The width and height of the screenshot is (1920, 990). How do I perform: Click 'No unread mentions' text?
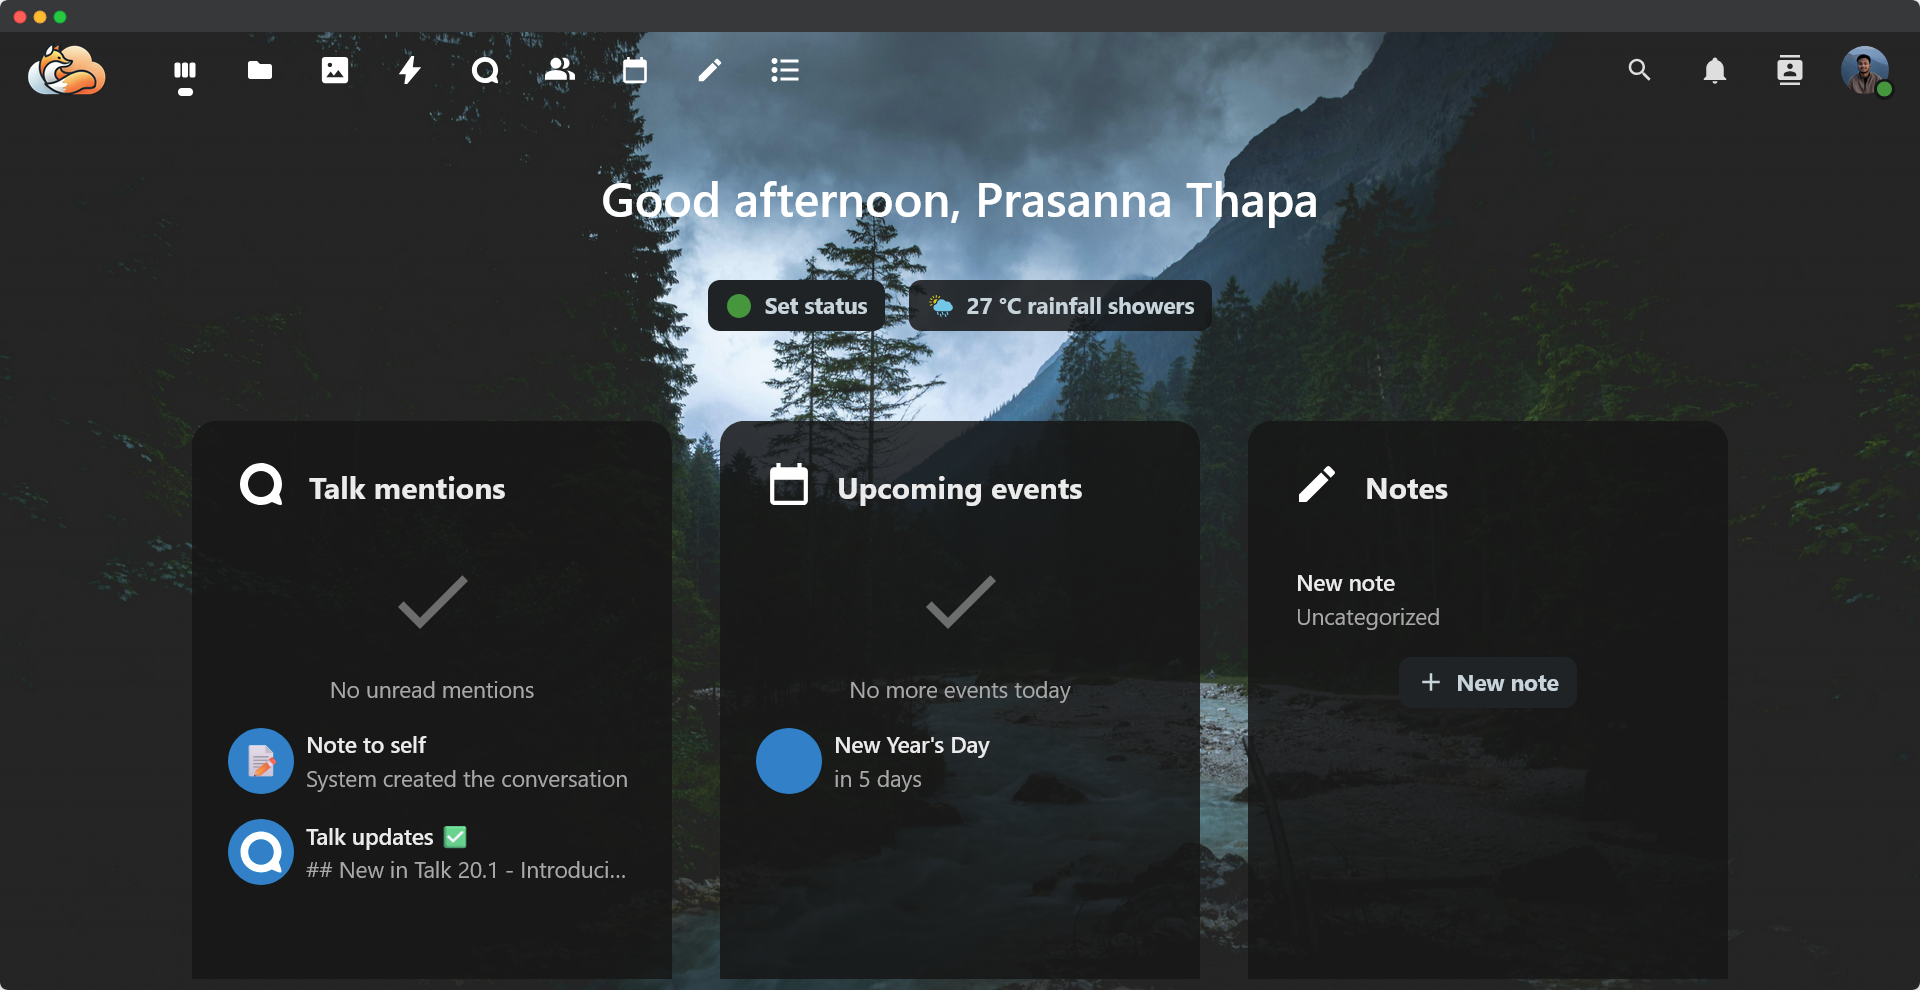[x=432, y=690]
